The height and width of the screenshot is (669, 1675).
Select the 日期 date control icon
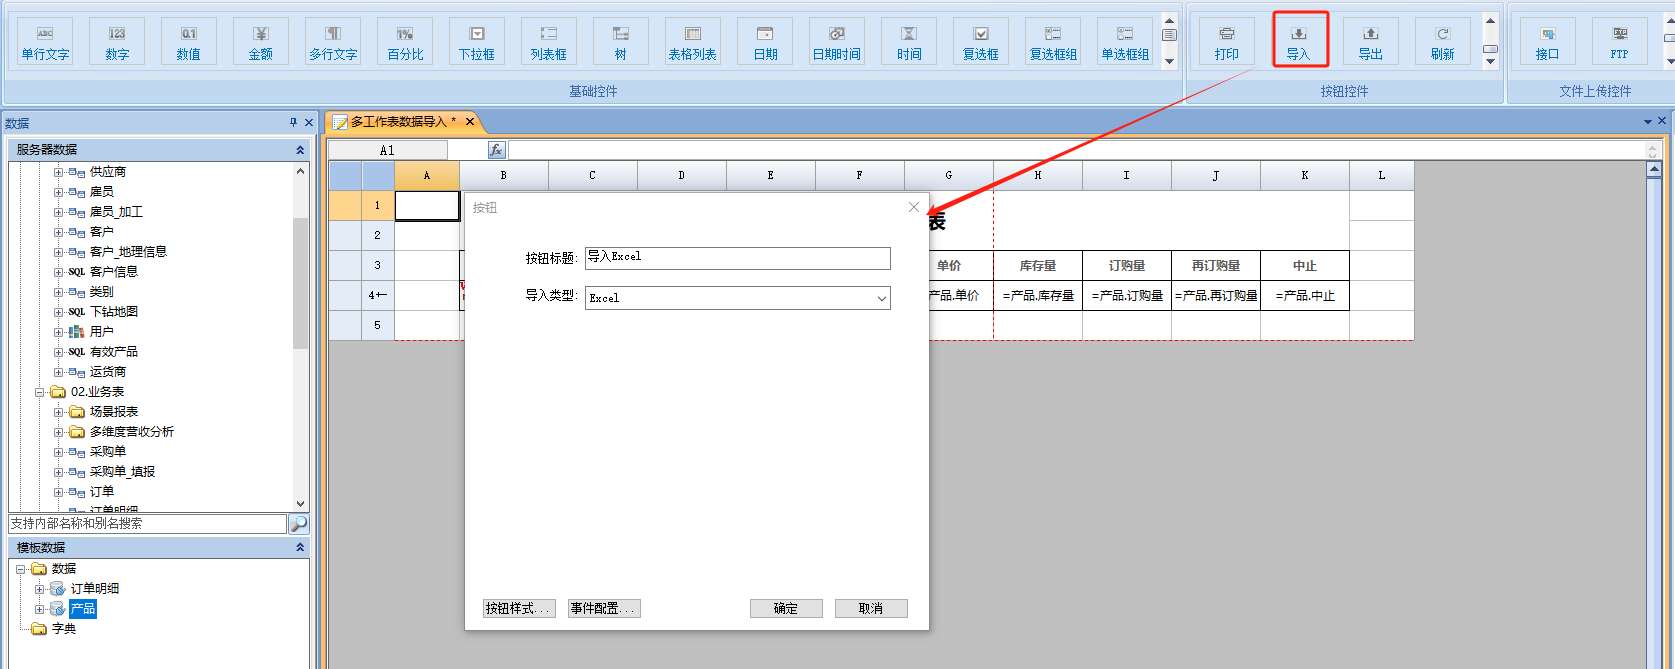765,41
